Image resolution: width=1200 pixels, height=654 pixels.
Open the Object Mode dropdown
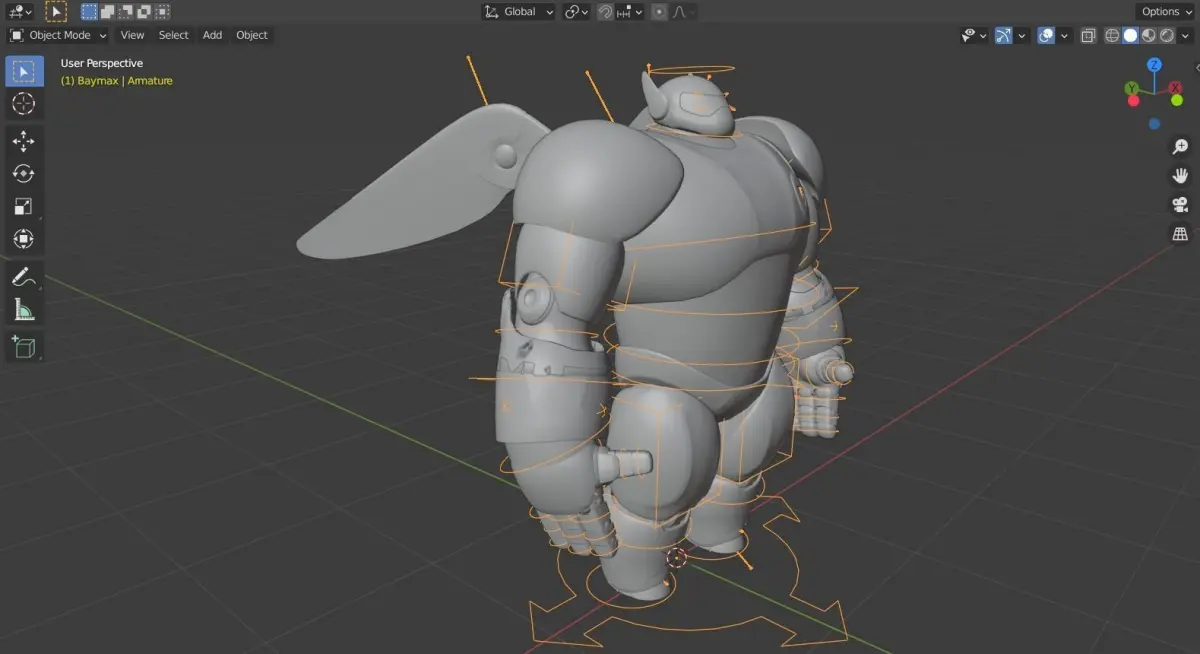click(57, 35)
